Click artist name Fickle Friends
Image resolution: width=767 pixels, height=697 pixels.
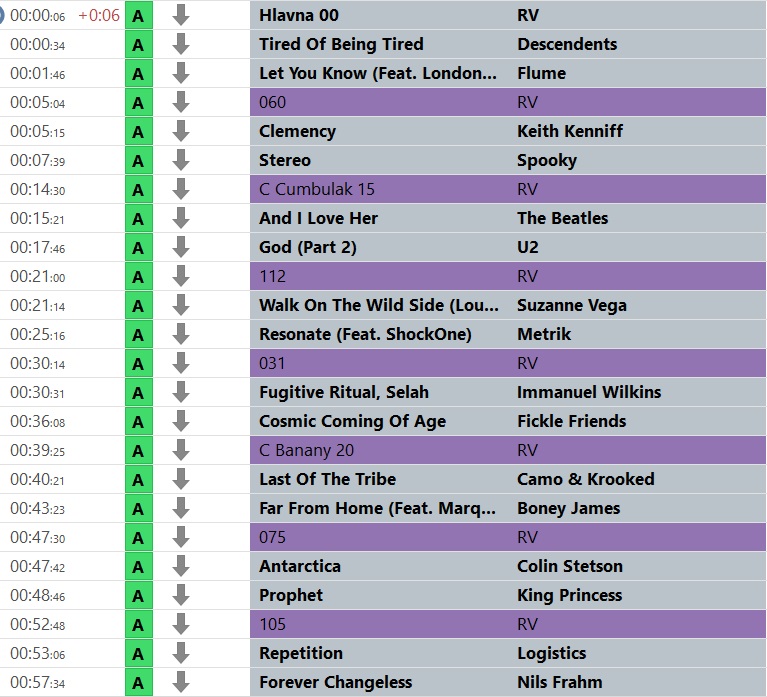(x=571, y=421)
